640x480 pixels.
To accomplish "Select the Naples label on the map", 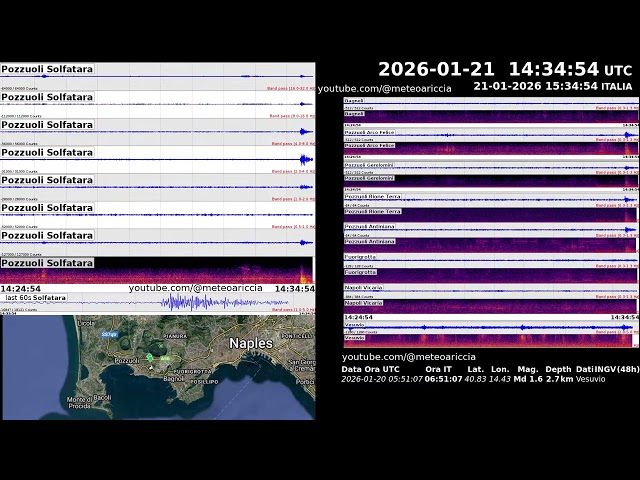I will point(250,342).
